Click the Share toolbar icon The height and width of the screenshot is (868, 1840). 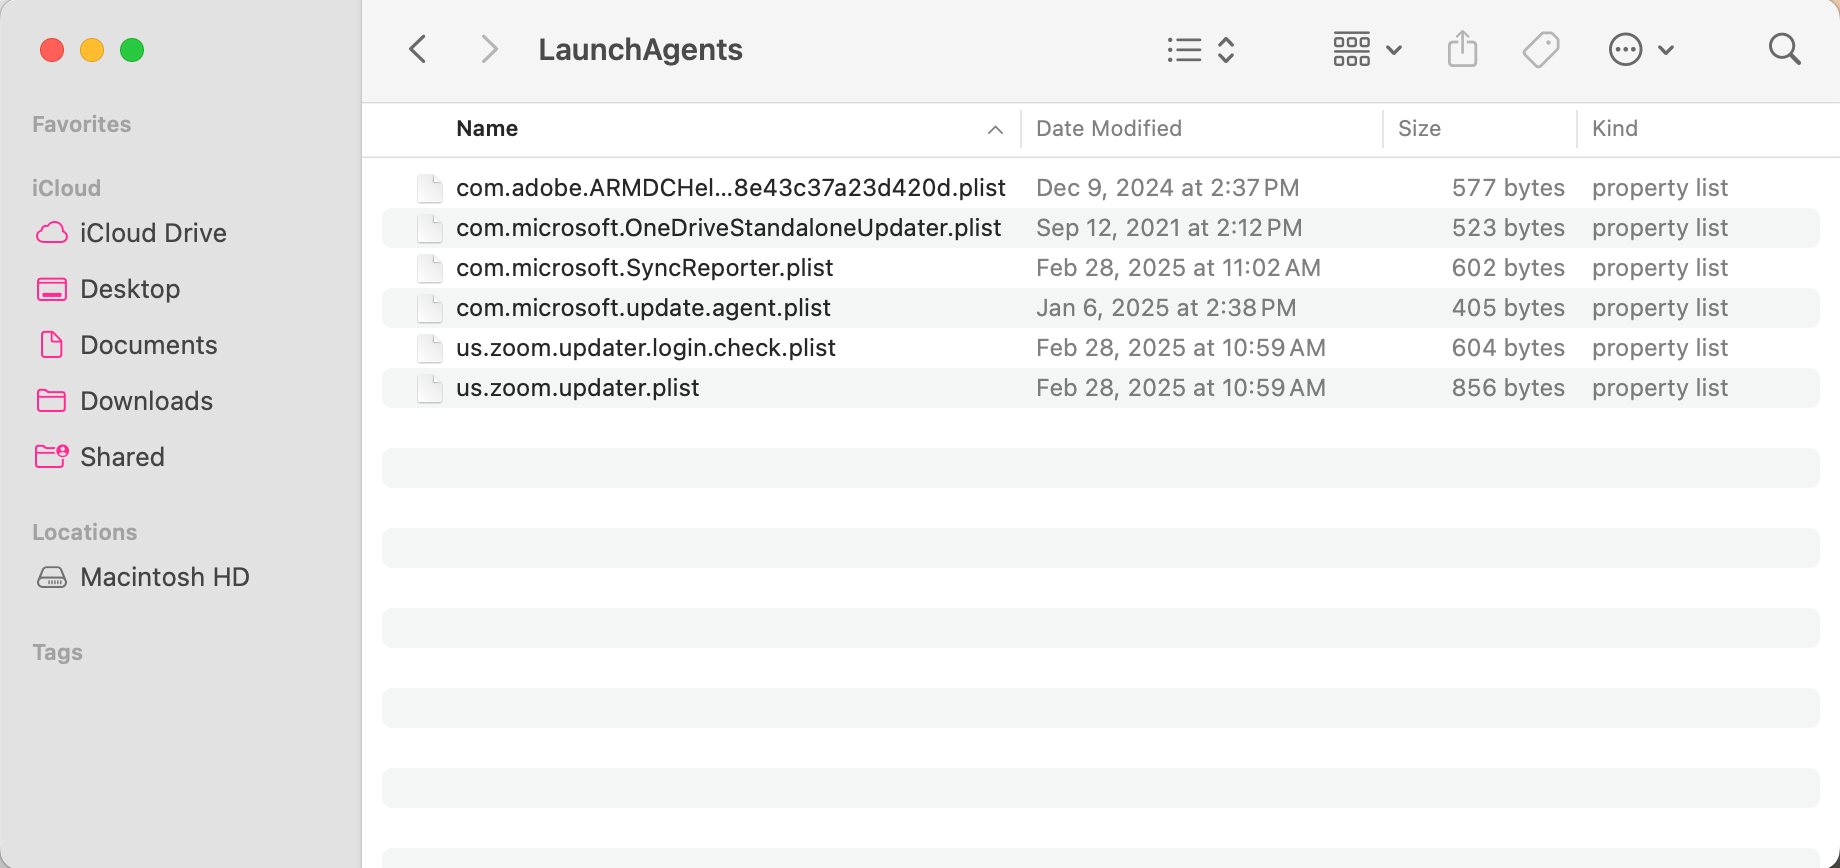[1462, 49]
